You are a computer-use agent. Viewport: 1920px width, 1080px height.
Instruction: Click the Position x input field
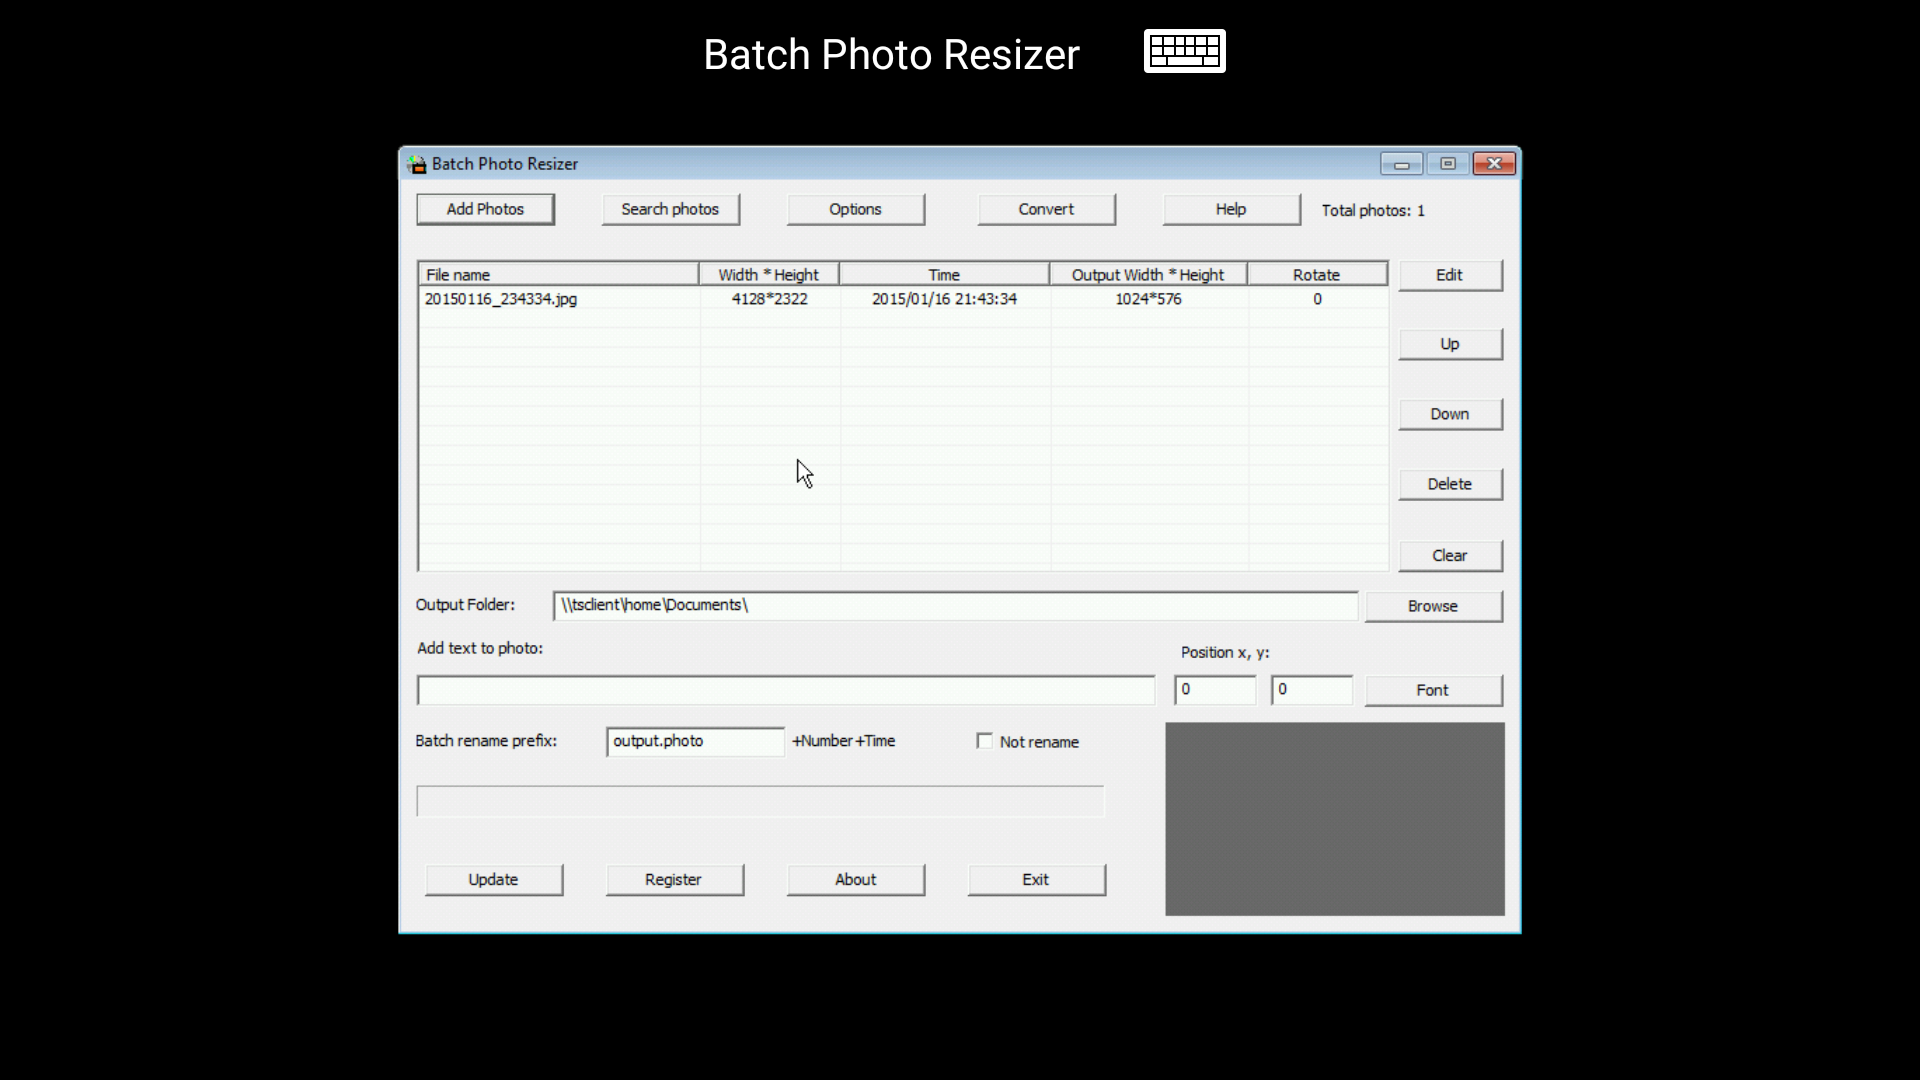pos(1215,690)
